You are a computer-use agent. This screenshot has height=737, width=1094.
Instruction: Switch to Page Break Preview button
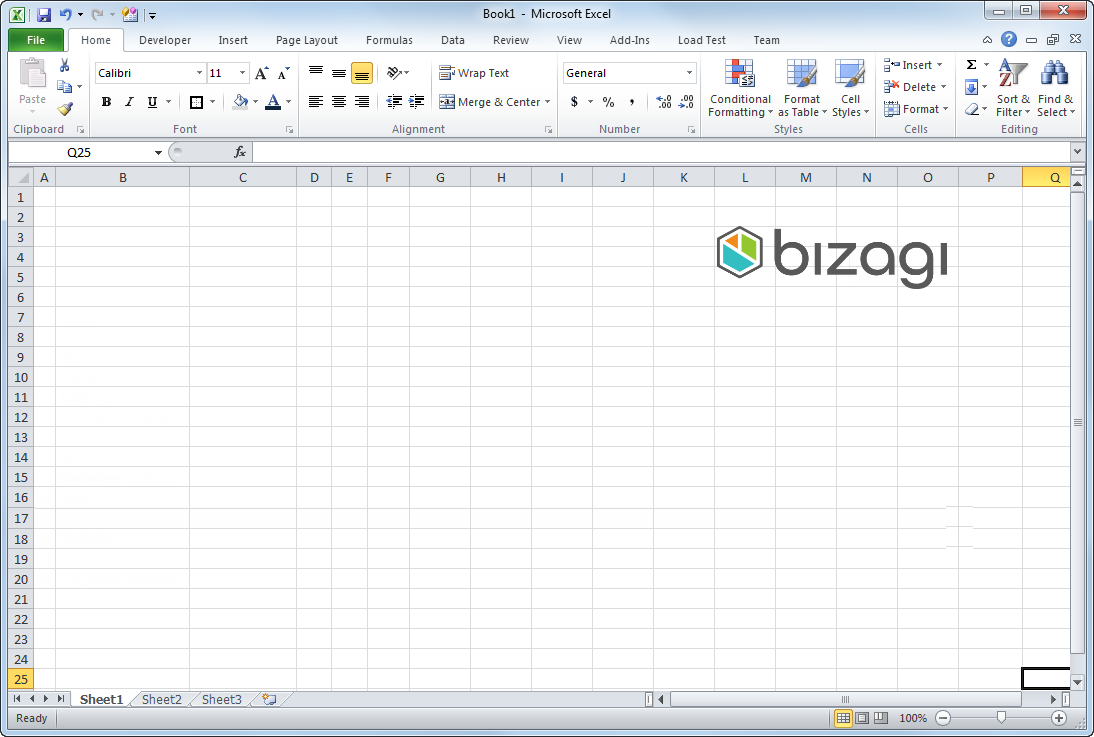coord(881,718)
